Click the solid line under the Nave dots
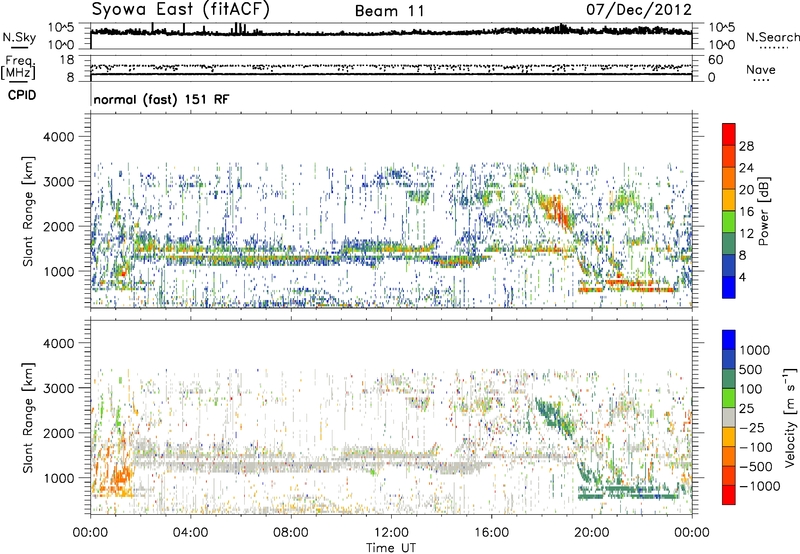Image resolution: width=800 pixels, height=554 pixels. pos(391,74)
